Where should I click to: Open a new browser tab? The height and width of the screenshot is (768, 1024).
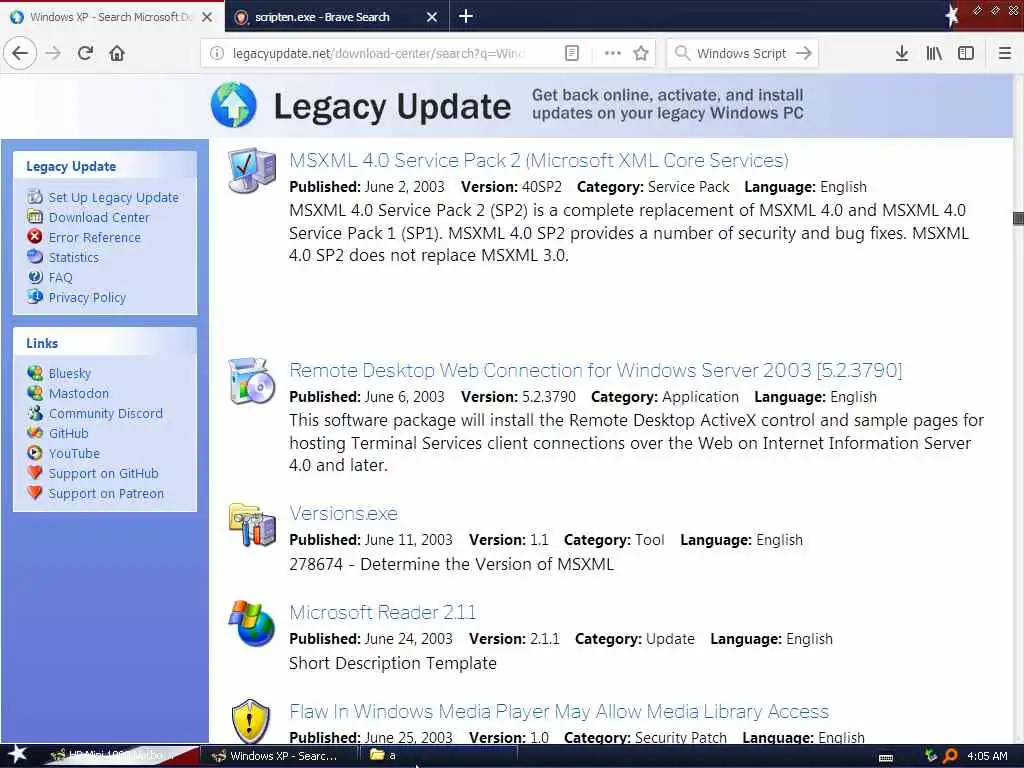(466, 16)
